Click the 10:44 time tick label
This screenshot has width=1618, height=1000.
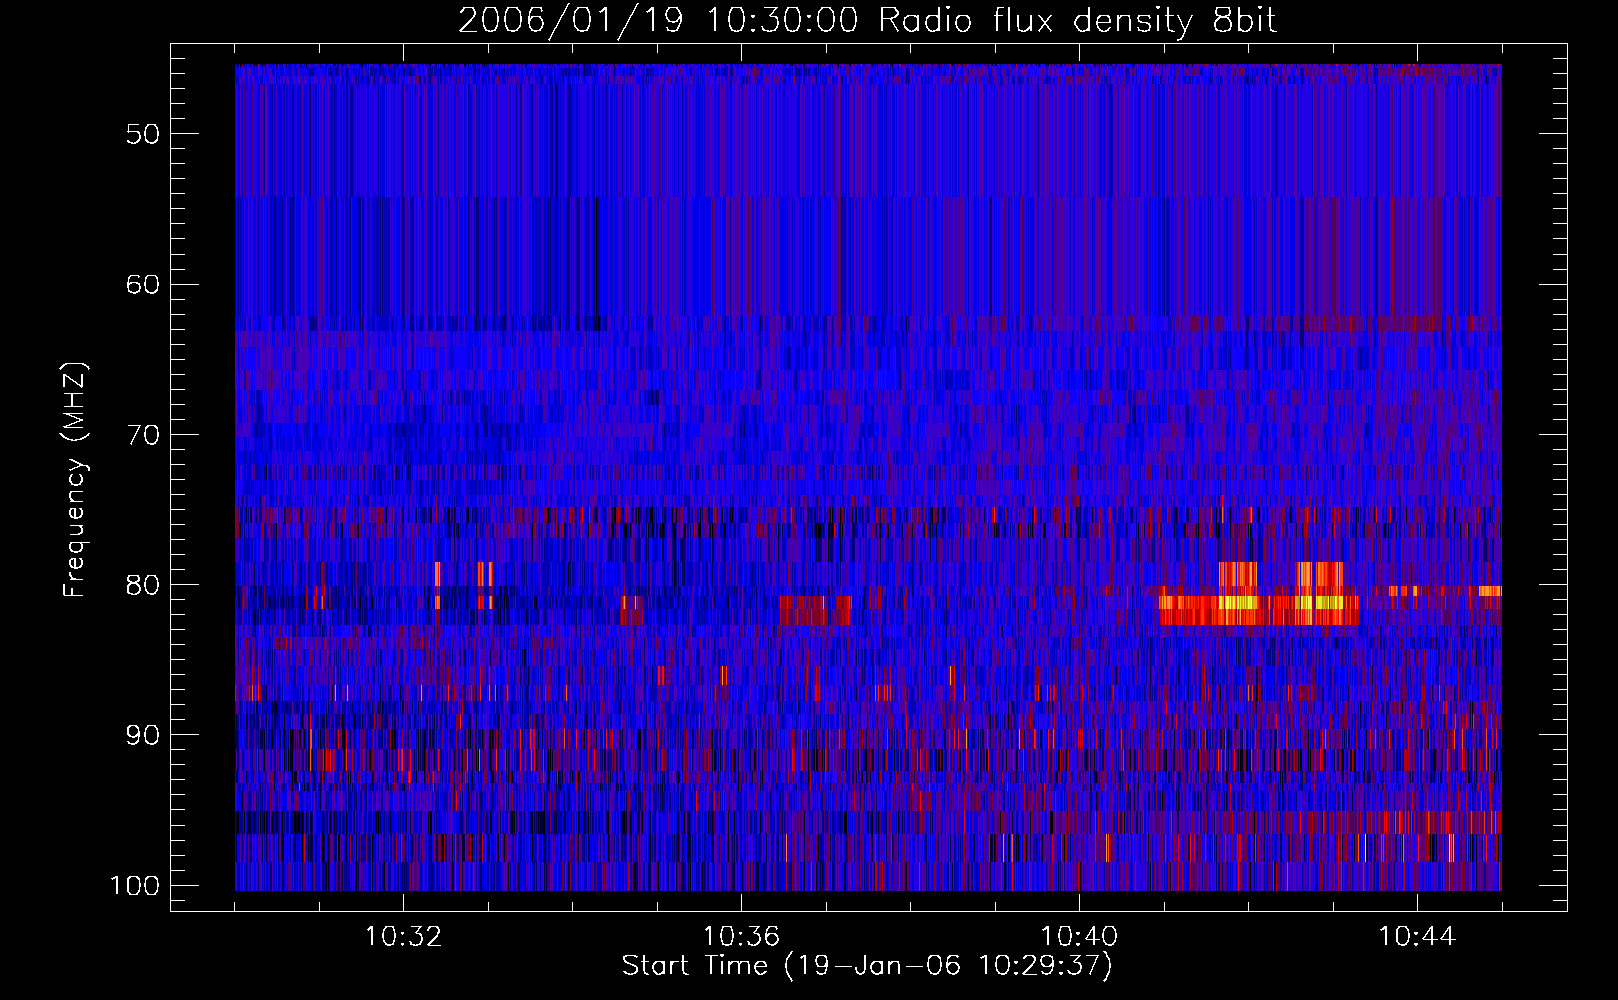[x=1416, y=937]
